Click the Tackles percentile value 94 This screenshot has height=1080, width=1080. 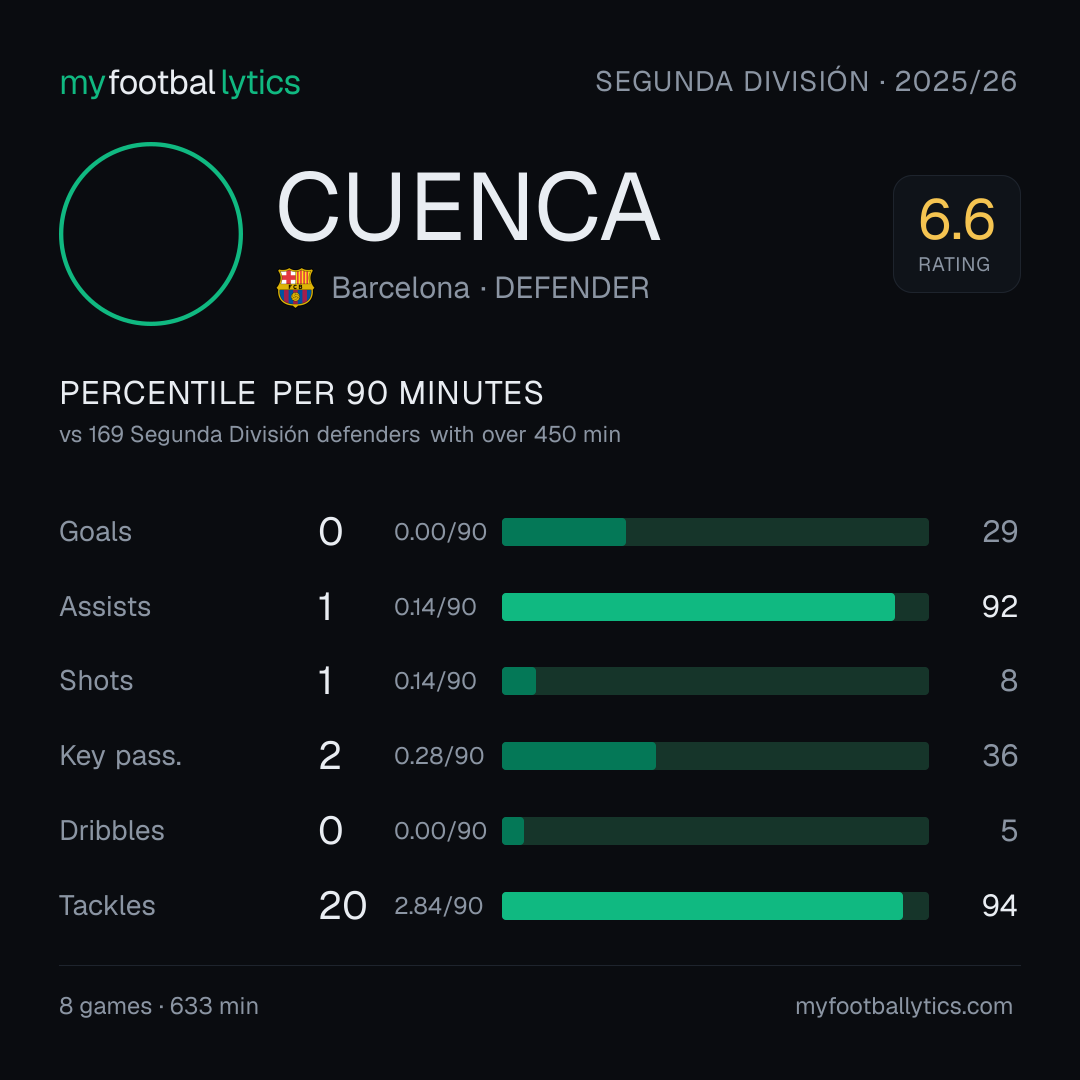point(999,906)
